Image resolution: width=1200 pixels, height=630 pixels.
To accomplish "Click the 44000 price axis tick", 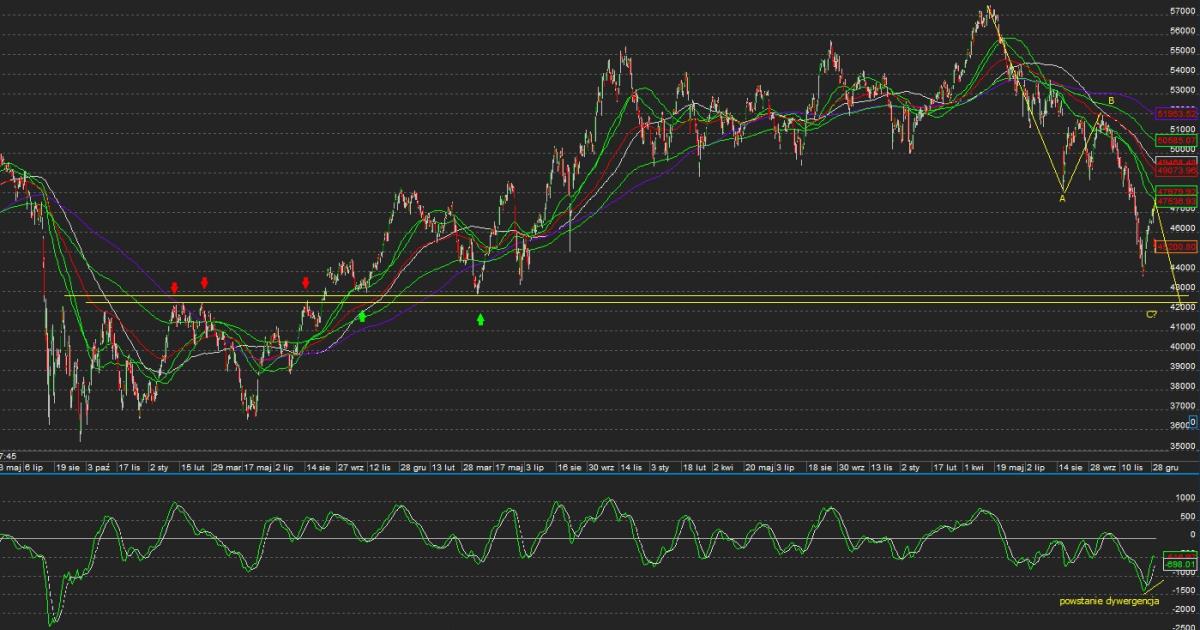I will tap(1181, 268).
